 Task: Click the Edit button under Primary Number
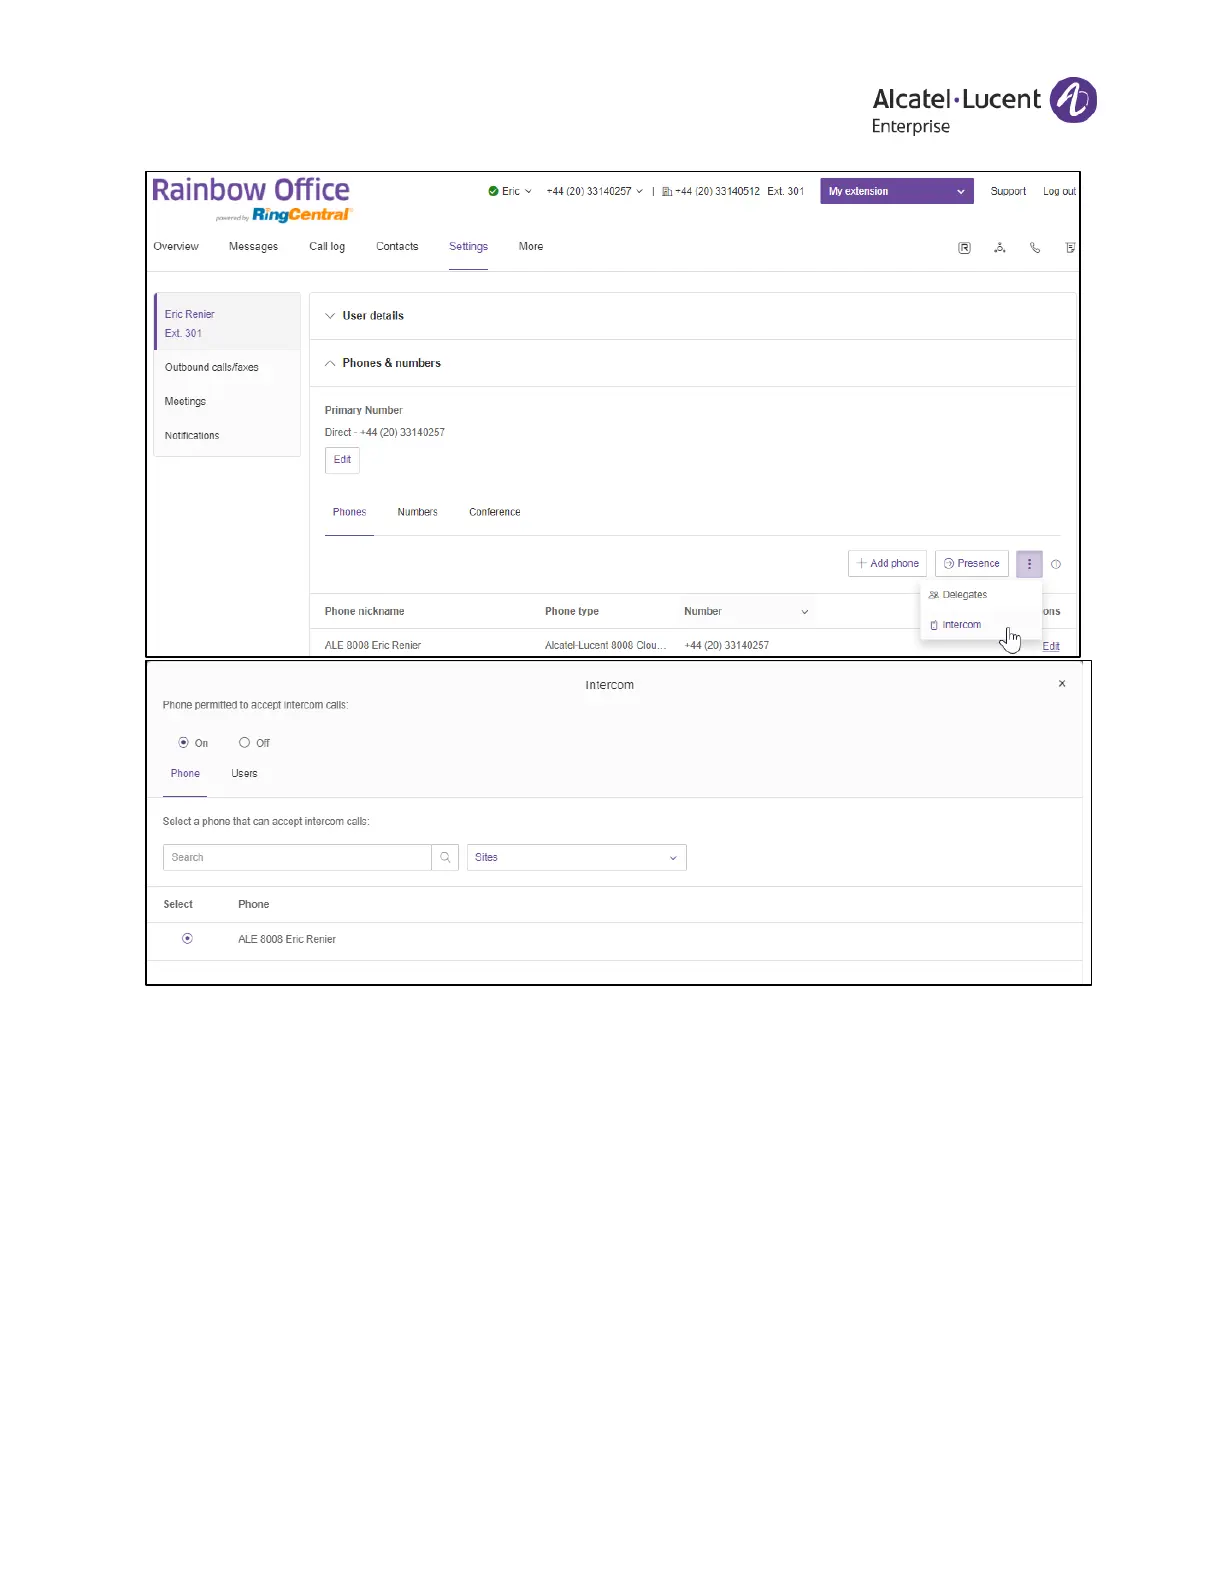(x=342, y=460)
